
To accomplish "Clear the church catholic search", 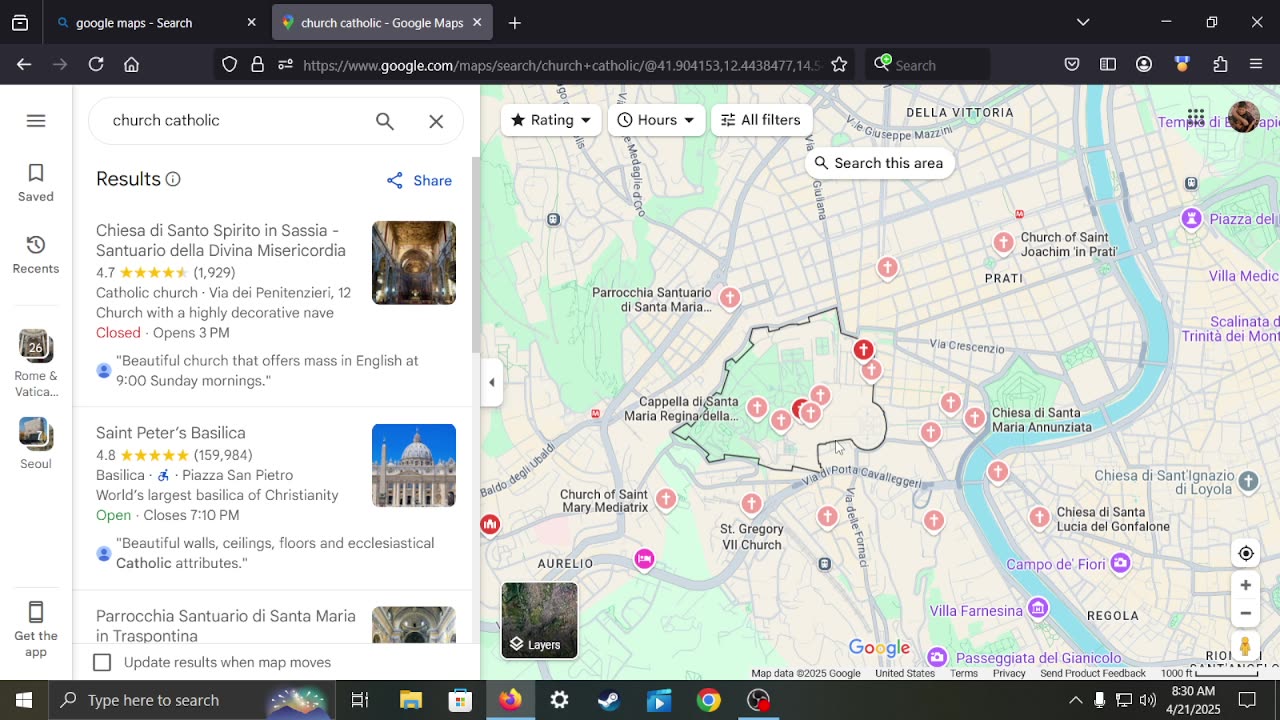I will [x=436, y=121].
